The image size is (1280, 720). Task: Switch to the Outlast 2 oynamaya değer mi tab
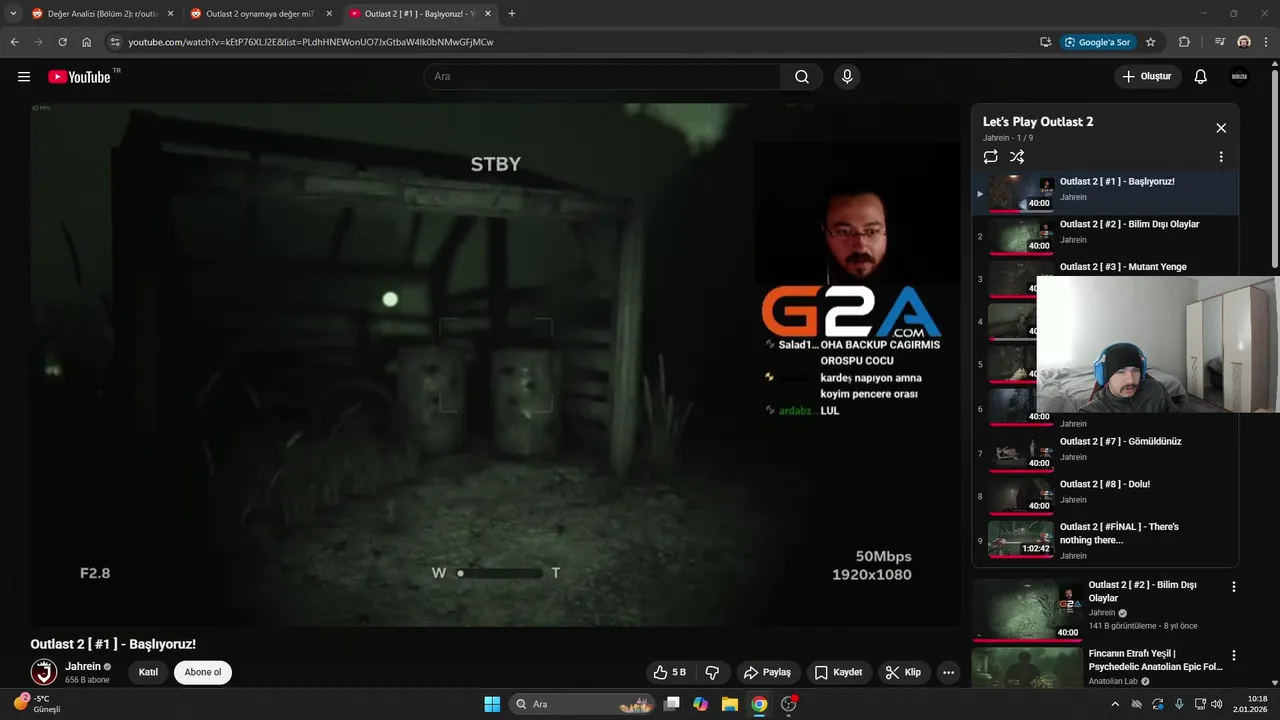[x=262, y=14]
